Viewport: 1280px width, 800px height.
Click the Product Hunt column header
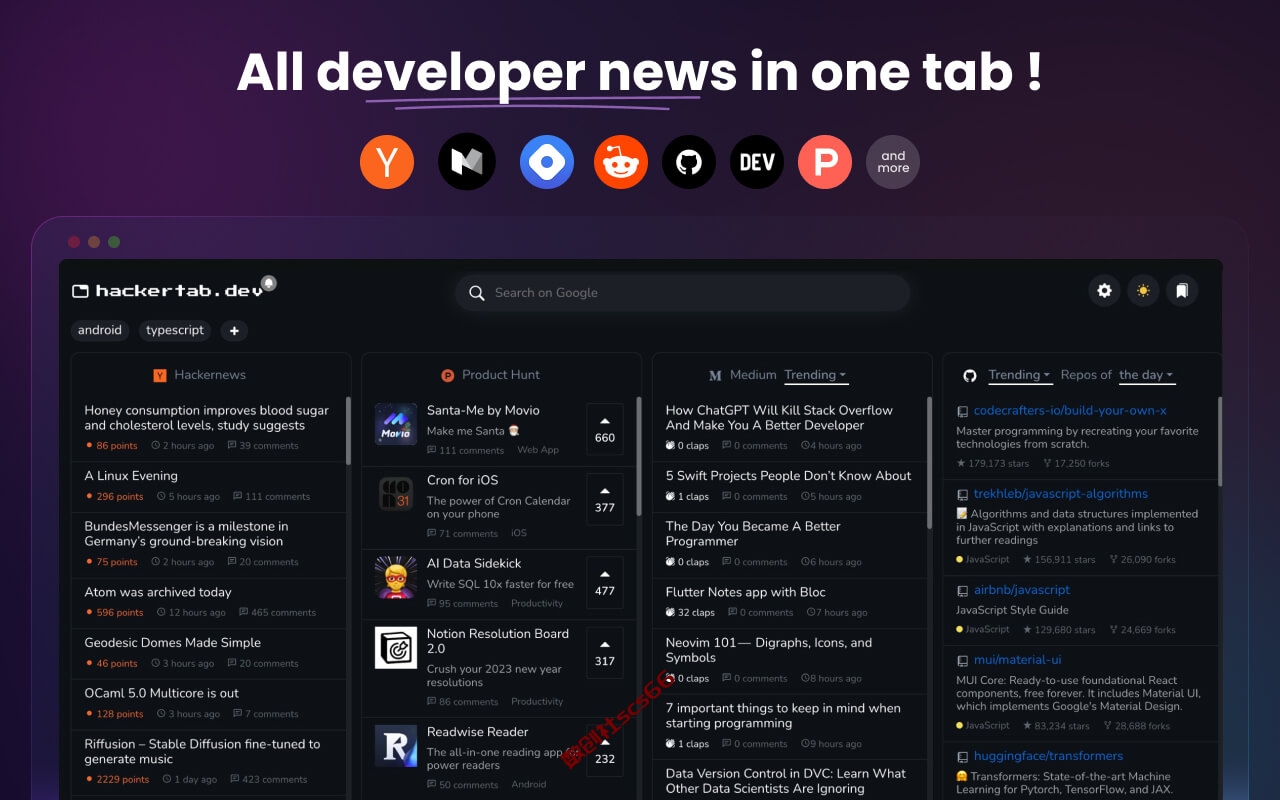(x=491, y=375)
